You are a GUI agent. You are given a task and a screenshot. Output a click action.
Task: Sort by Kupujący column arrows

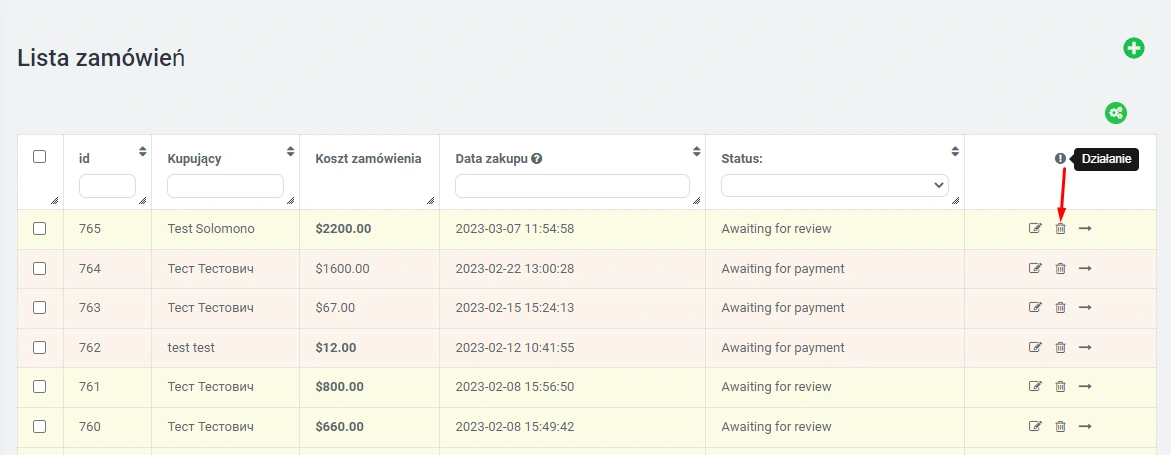click(291, 152)
